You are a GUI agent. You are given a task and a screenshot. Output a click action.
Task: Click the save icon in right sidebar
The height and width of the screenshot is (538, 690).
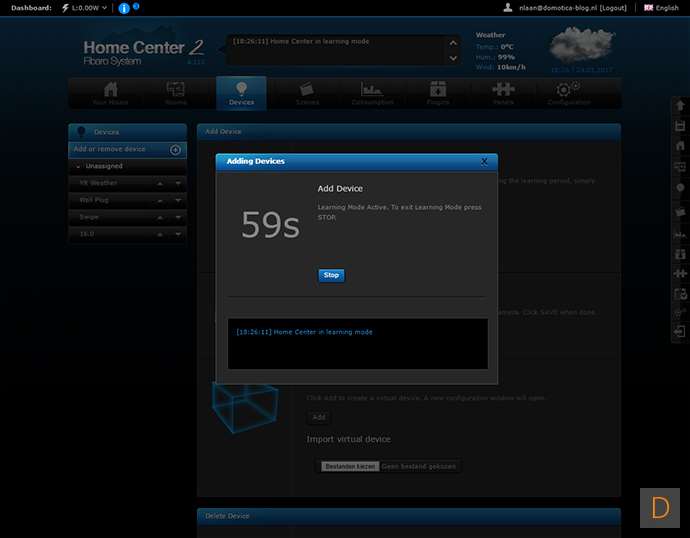(x=680, y=126)
